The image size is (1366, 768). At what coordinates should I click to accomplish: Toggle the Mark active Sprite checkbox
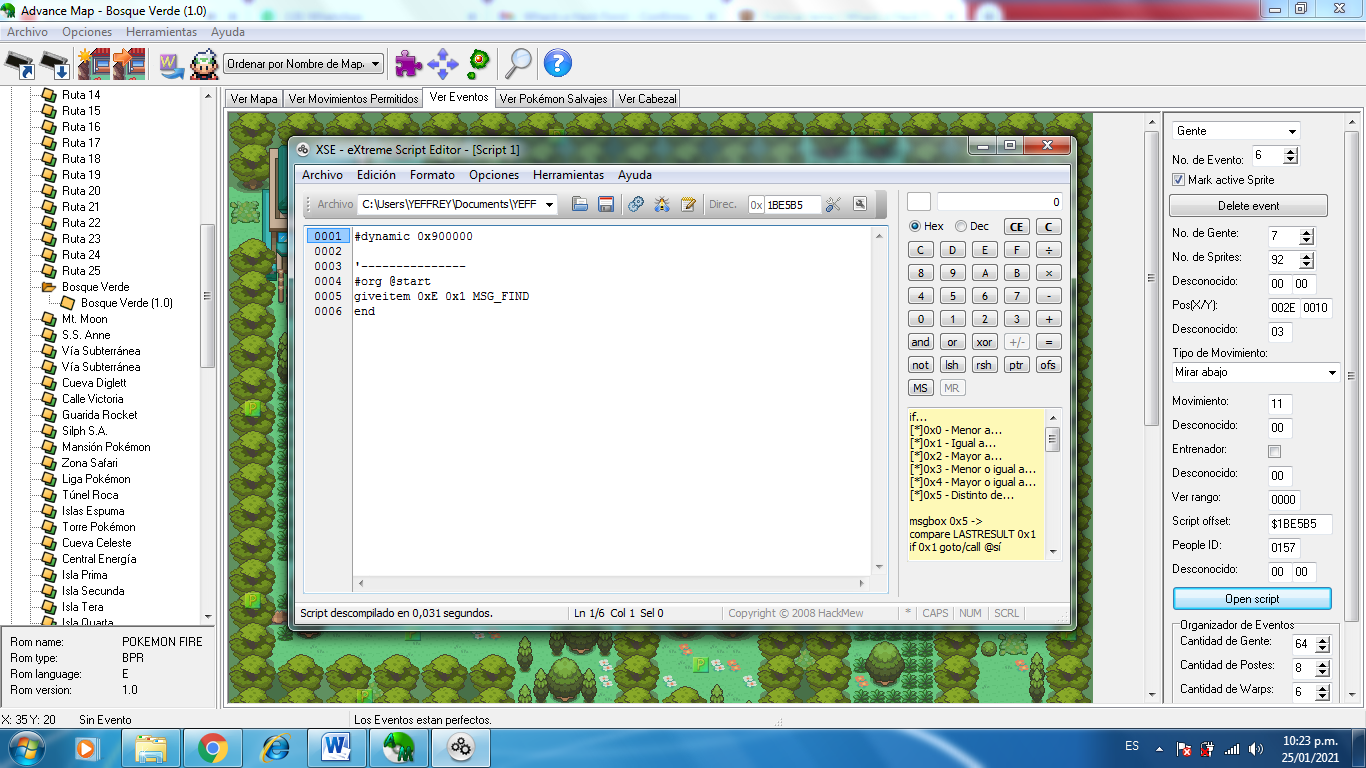(x=1178, y=180)
